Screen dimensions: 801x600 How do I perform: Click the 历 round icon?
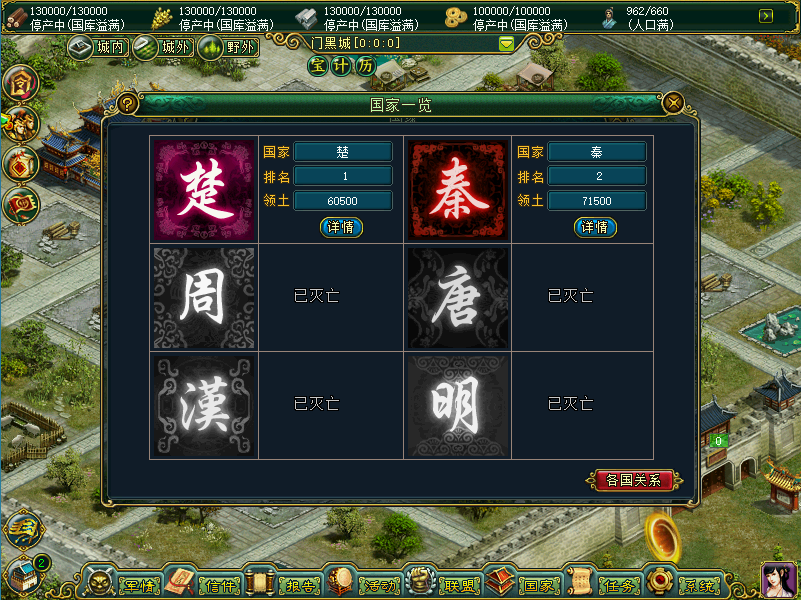point(365,66)
